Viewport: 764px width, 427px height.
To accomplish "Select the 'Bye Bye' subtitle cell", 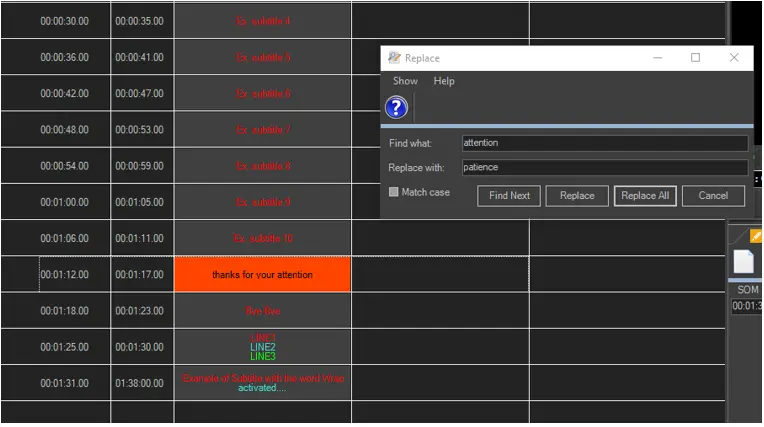I will (x=262, y=311).
